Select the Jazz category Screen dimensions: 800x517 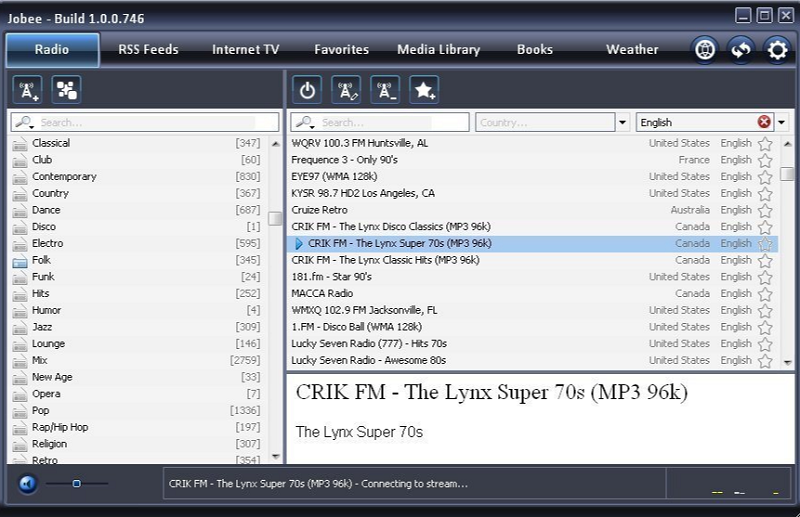137,327
